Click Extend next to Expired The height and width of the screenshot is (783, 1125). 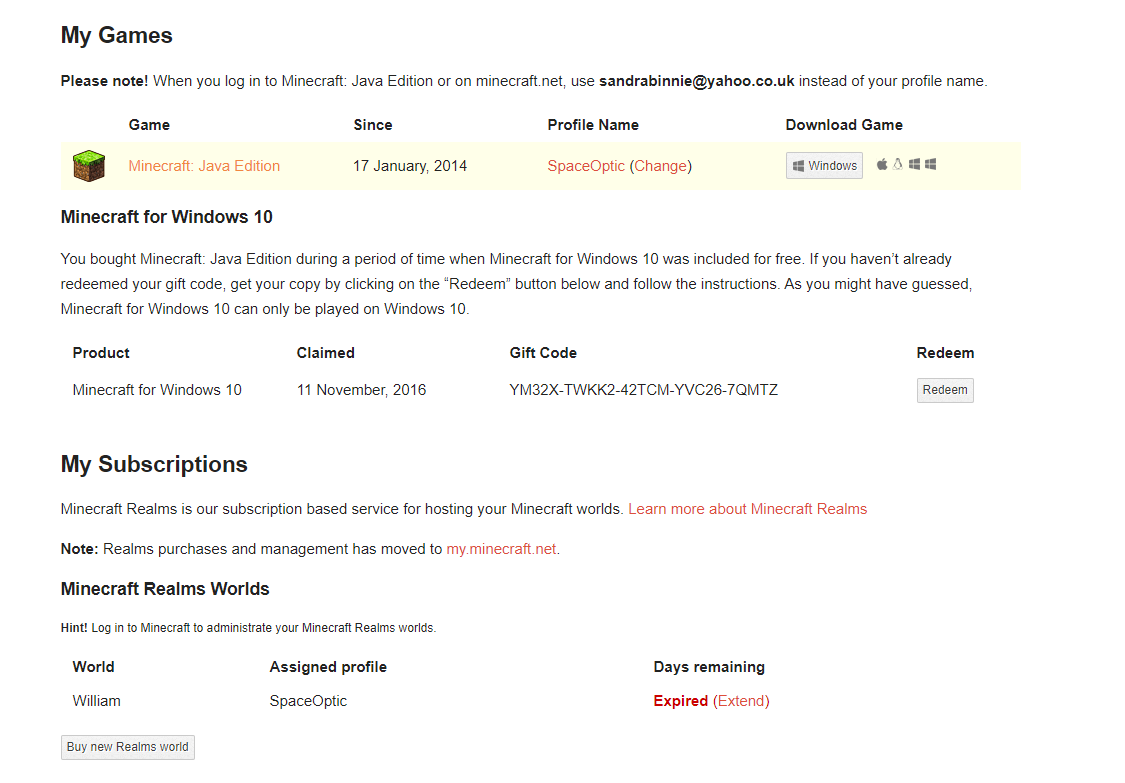point(741,701)
